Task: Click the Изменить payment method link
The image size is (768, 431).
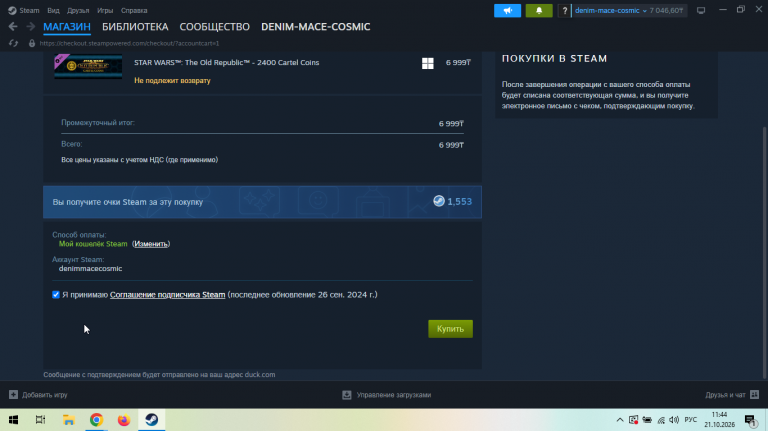Action: [x=151, y=244]
